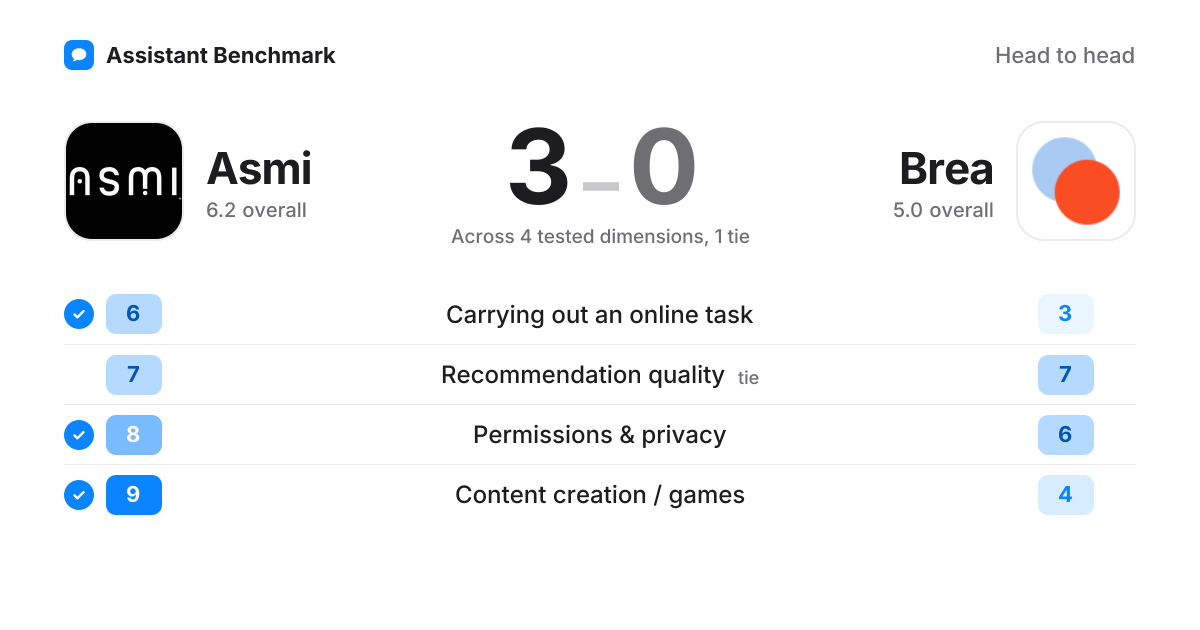Select Asmi's score 6 badge
The image size is (1200, 630).
pyautogui.click(x=134, y=314)
